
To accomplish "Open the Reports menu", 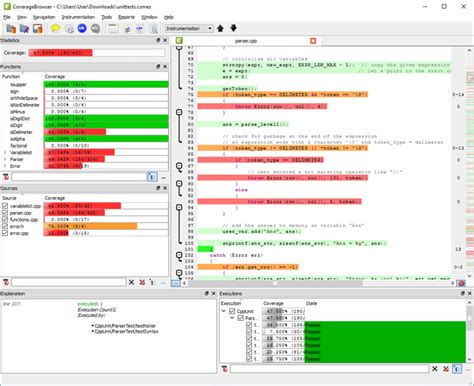I will 126,17.
